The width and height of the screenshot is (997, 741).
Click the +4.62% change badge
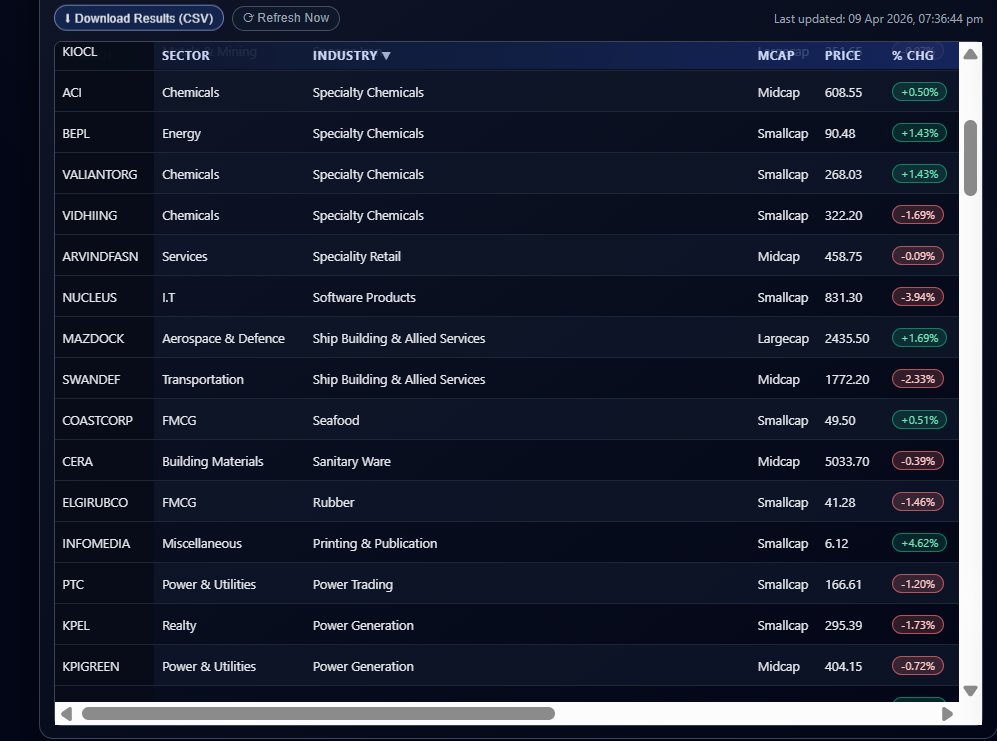coord(919,543)
